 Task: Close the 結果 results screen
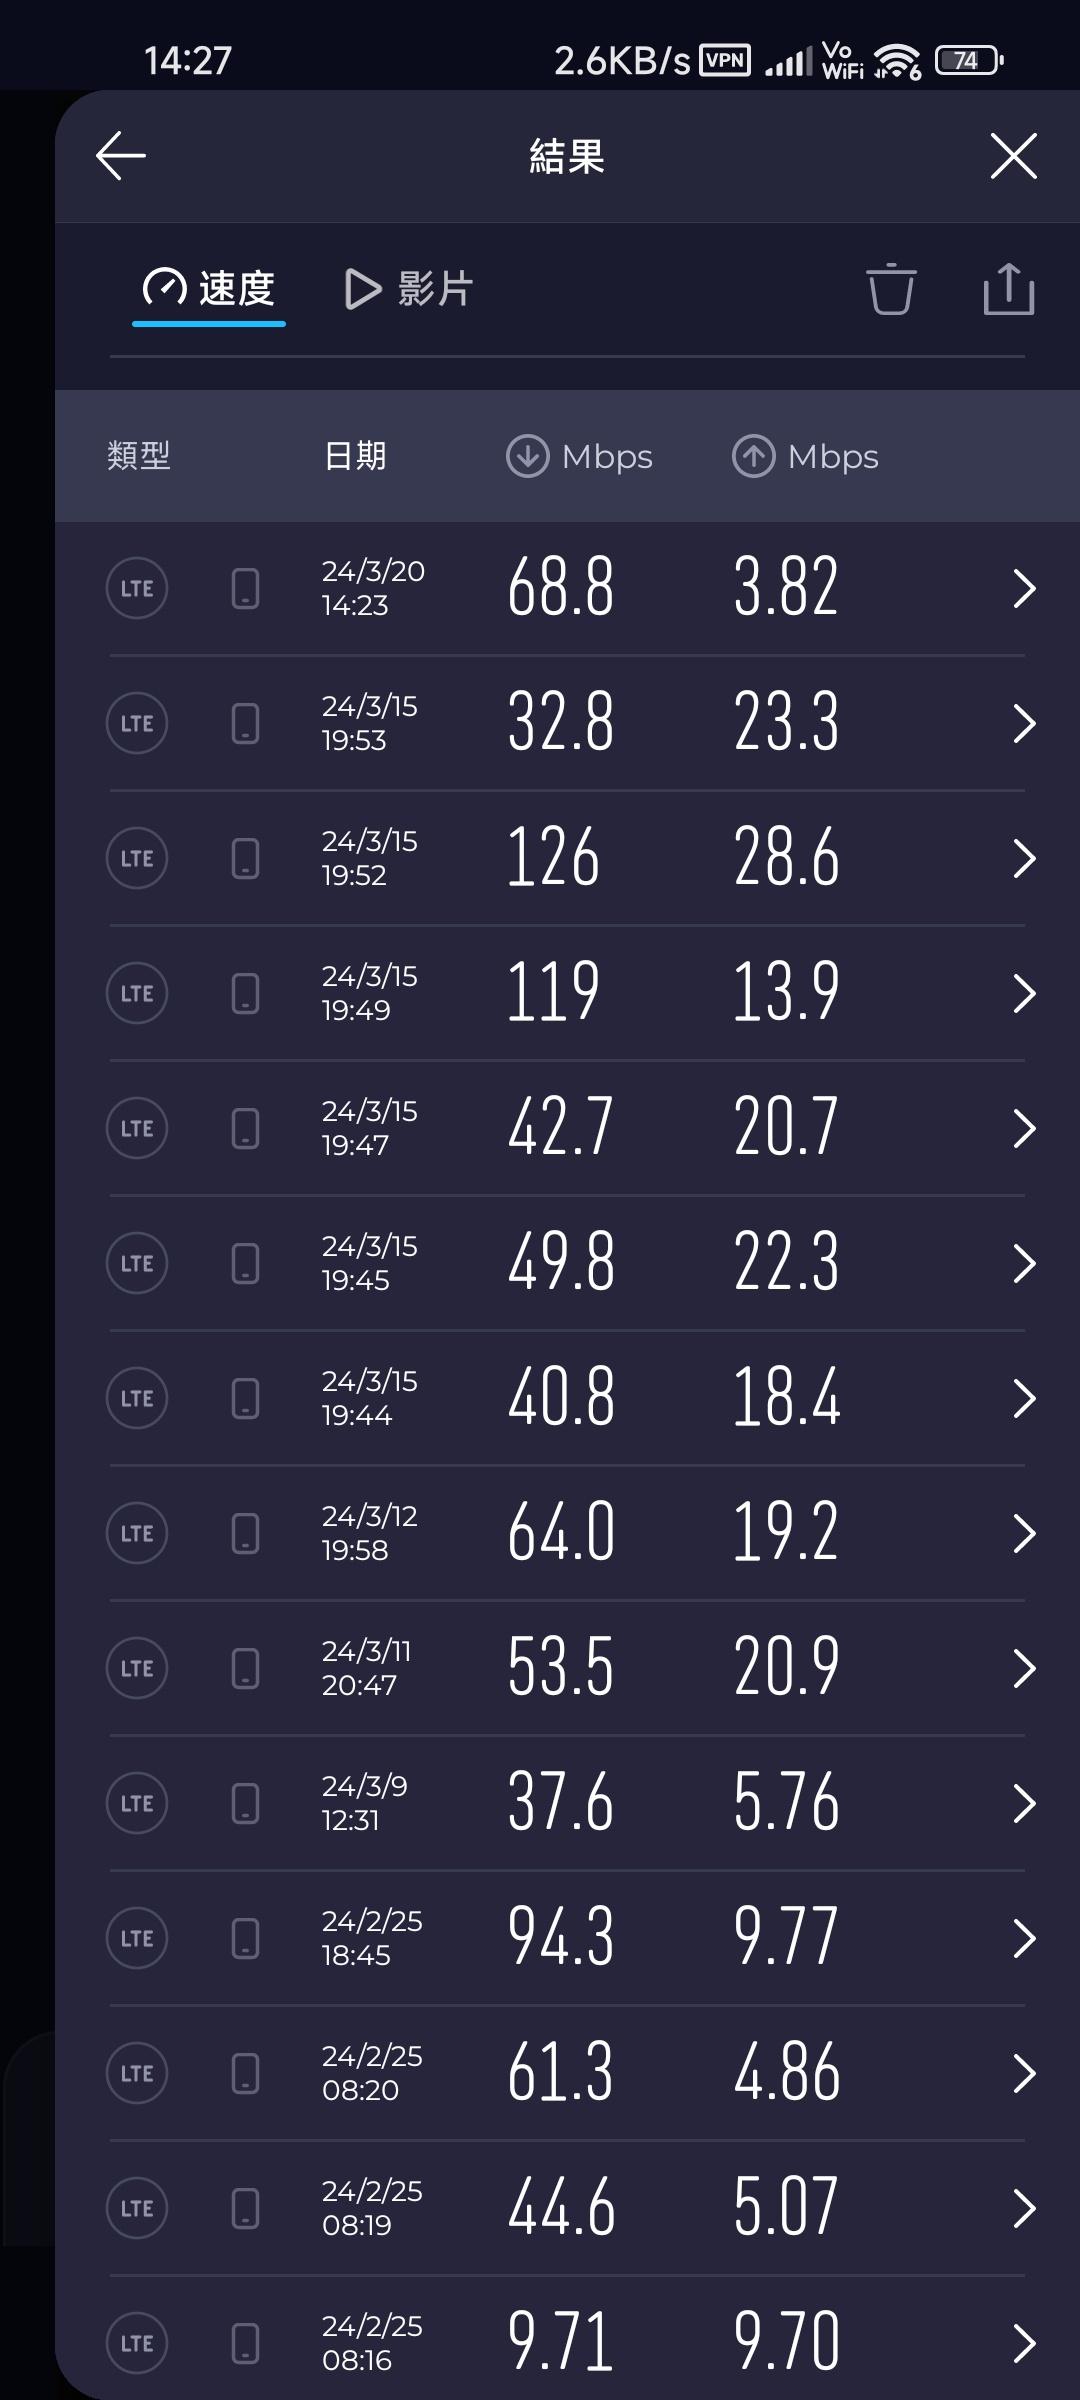pyautogui.click(x=1013, y=156)
